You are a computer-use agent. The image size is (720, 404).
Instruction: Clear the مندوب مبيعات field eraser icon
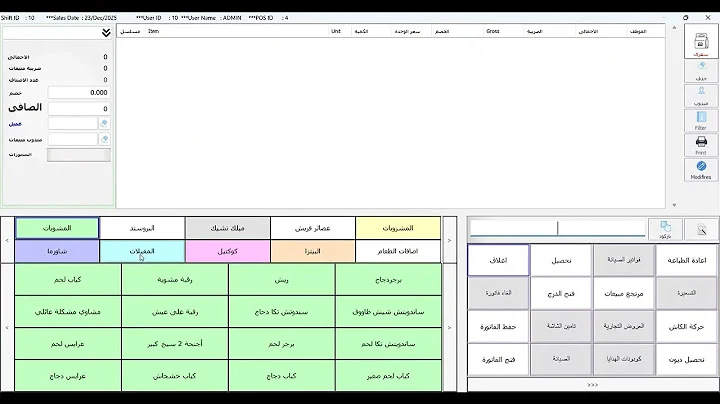click(104, 139)
